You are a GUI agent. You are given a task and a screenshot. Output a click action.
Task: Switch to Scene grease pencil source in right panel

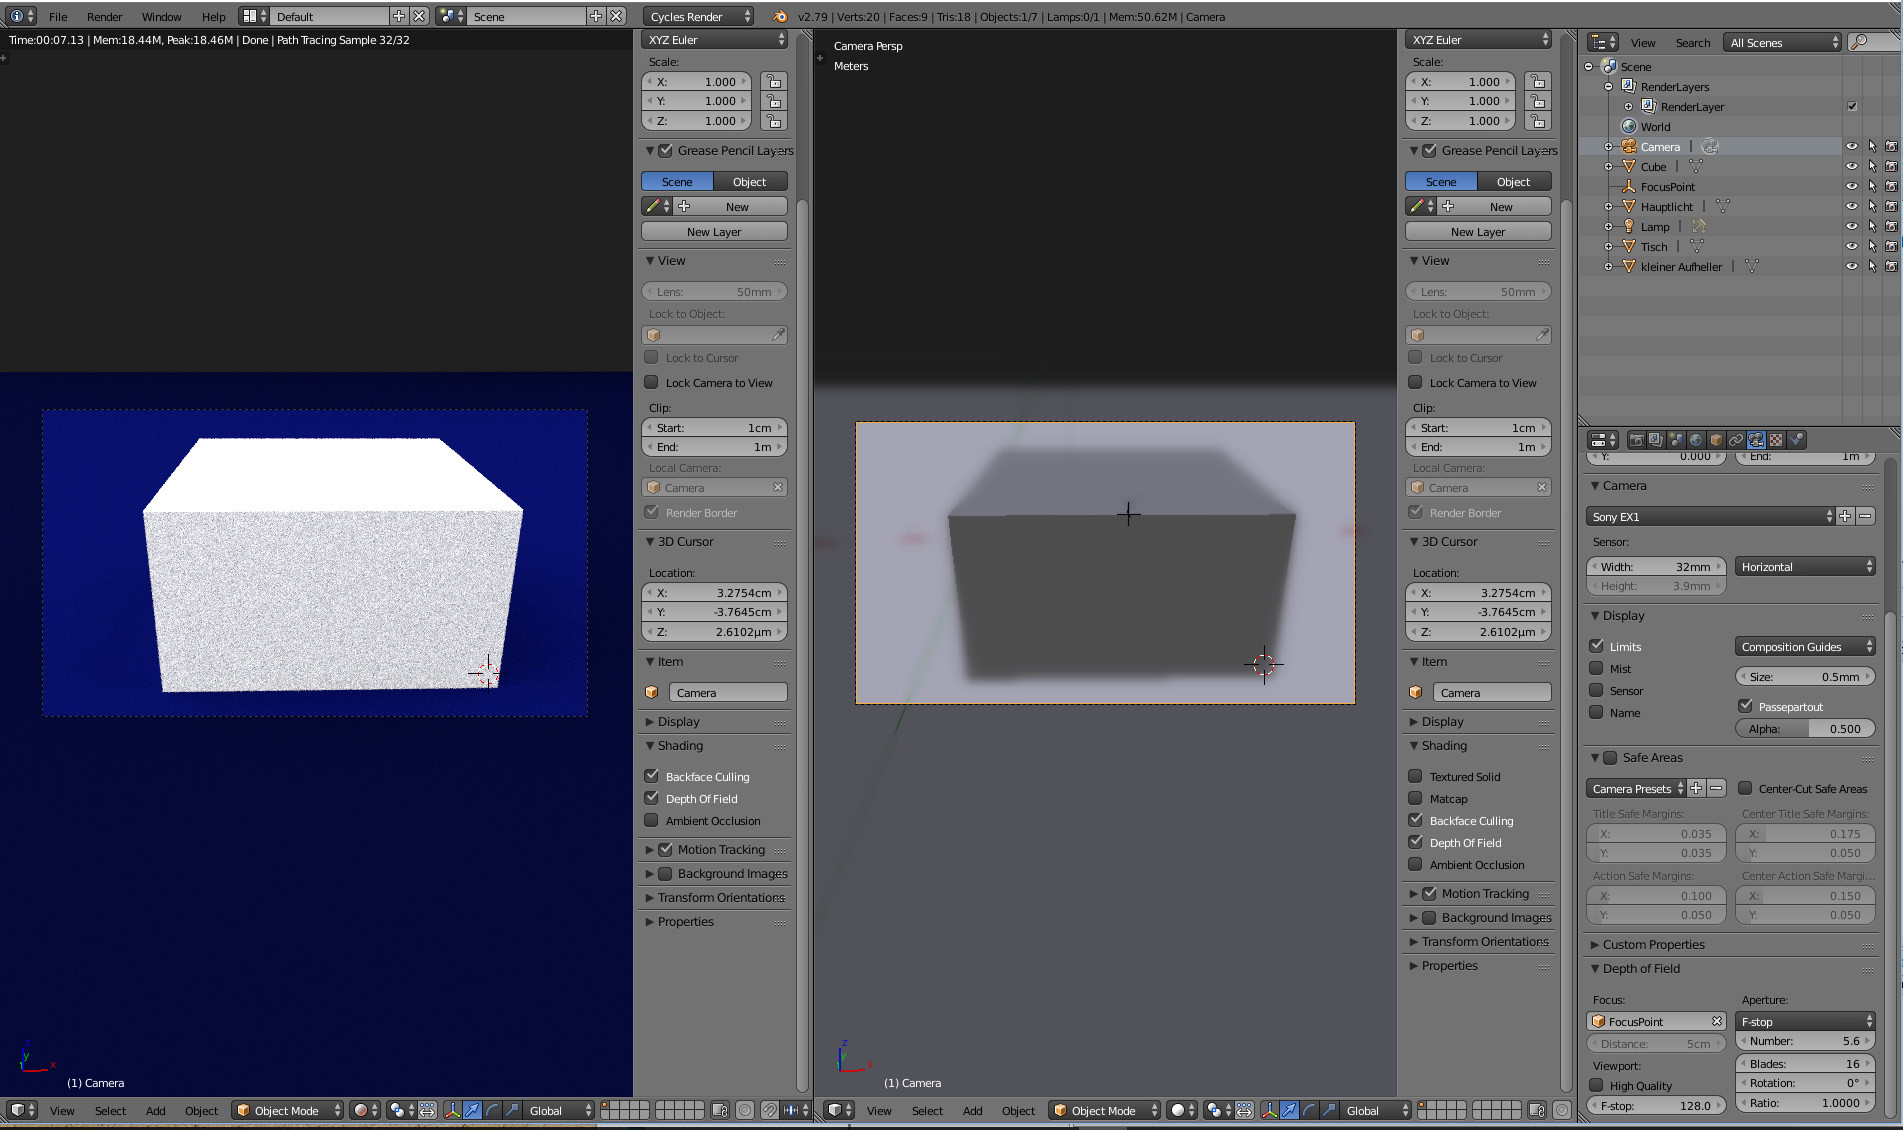tap(1441, 181)
